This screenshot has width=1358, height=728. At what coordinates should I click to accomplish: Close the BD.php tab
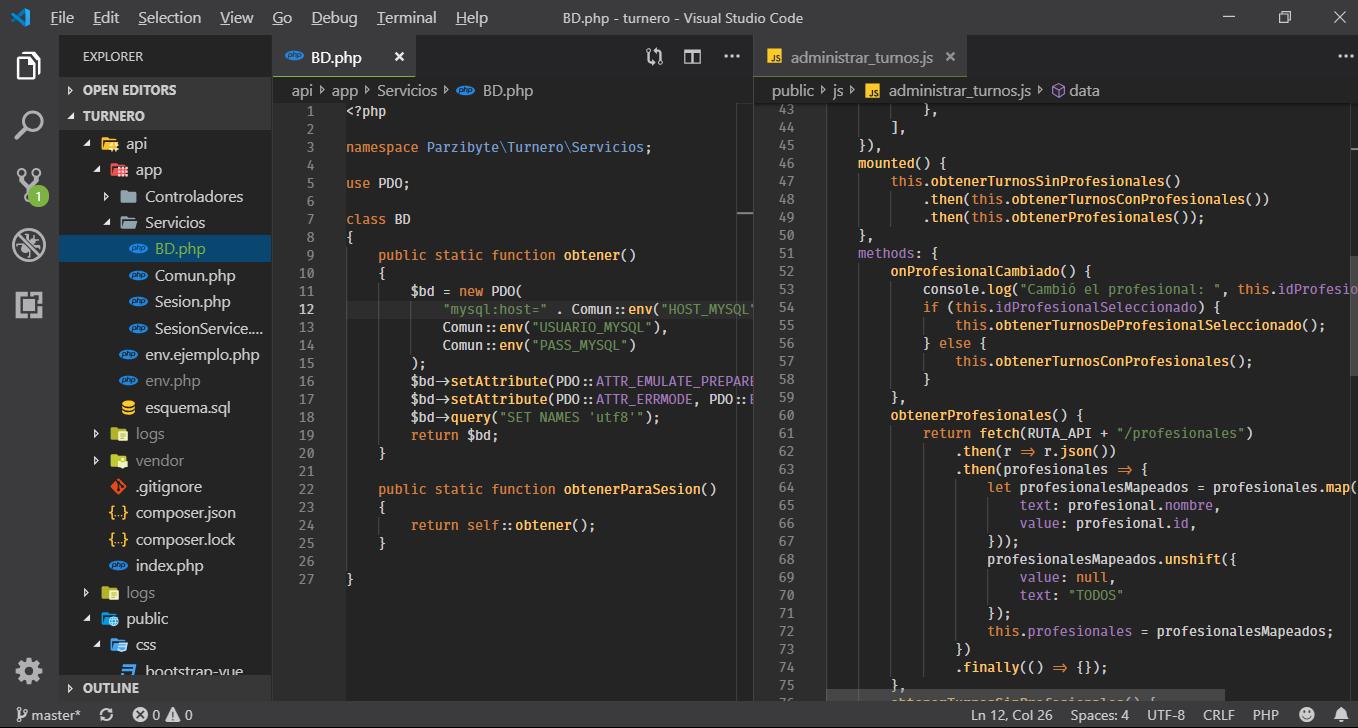pyautogui.click(x=399, y=57)
